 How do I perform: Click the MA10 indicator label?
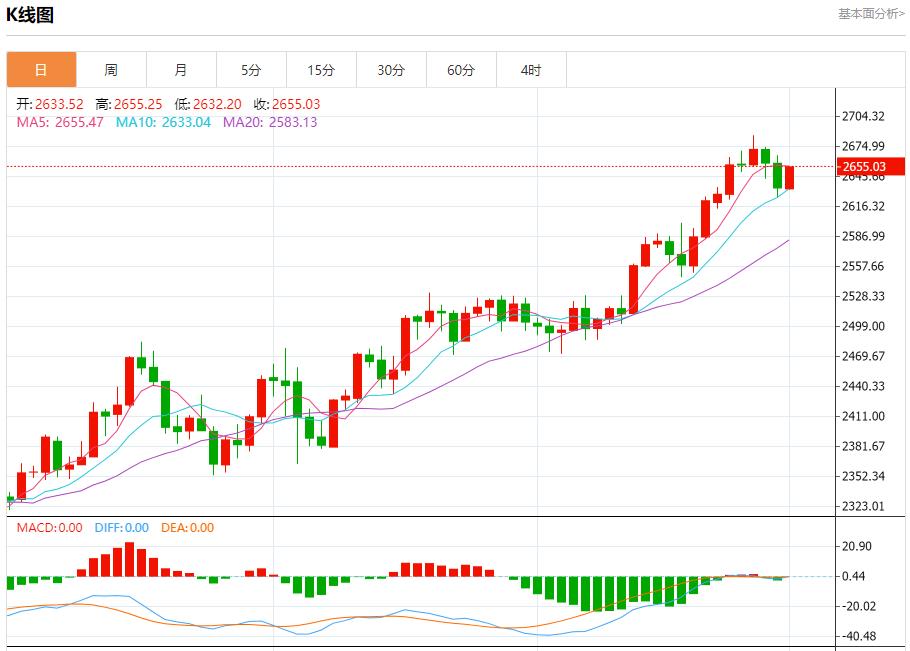[163, 122]
